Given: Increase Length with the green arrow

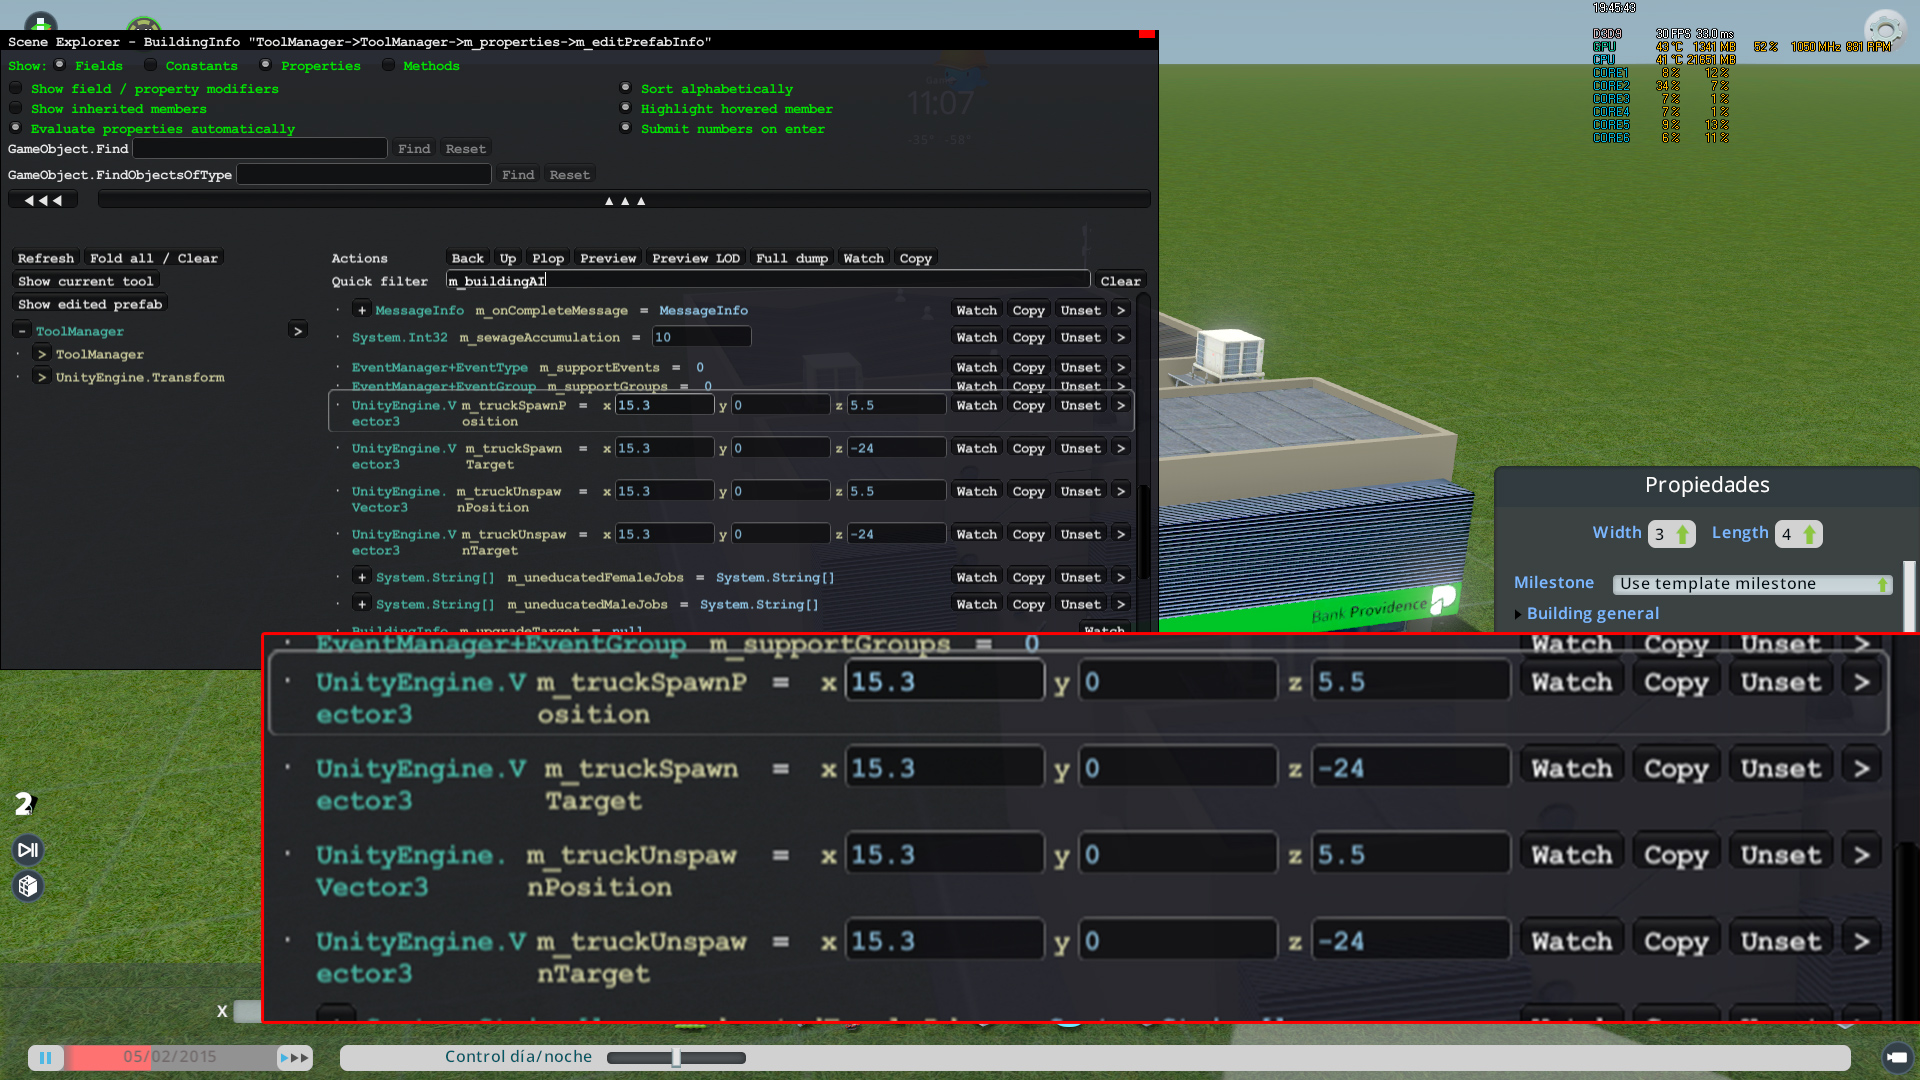Looking at the screenshot, I should click(1810, 534).
